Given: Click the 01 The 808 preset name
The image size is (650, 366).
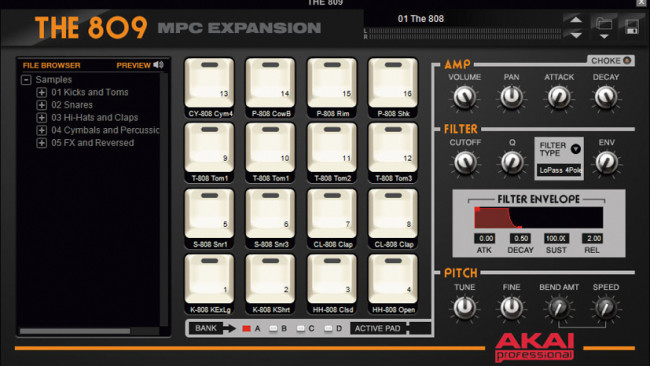Looking at the screenshot, I should tap(420, 19).
